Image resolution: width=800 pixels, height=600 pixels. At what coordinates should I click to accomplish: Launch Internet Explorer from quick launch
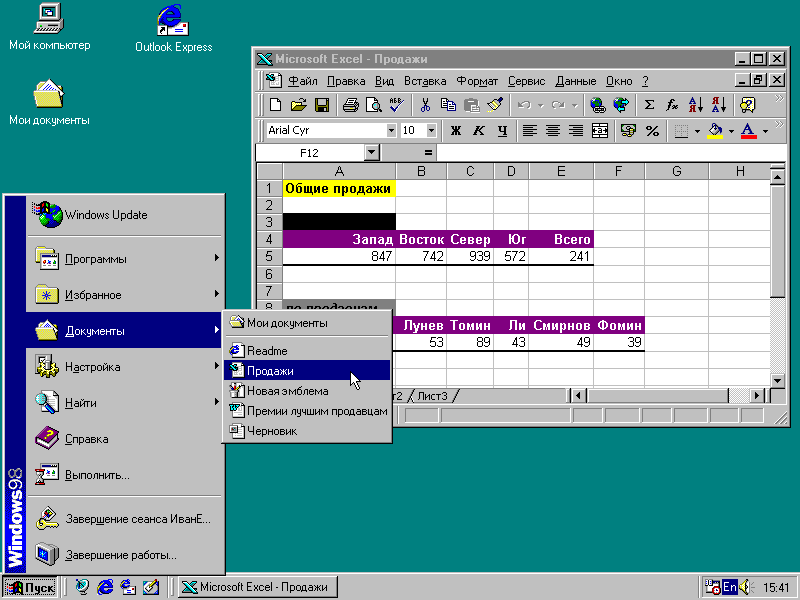point(105,587)
